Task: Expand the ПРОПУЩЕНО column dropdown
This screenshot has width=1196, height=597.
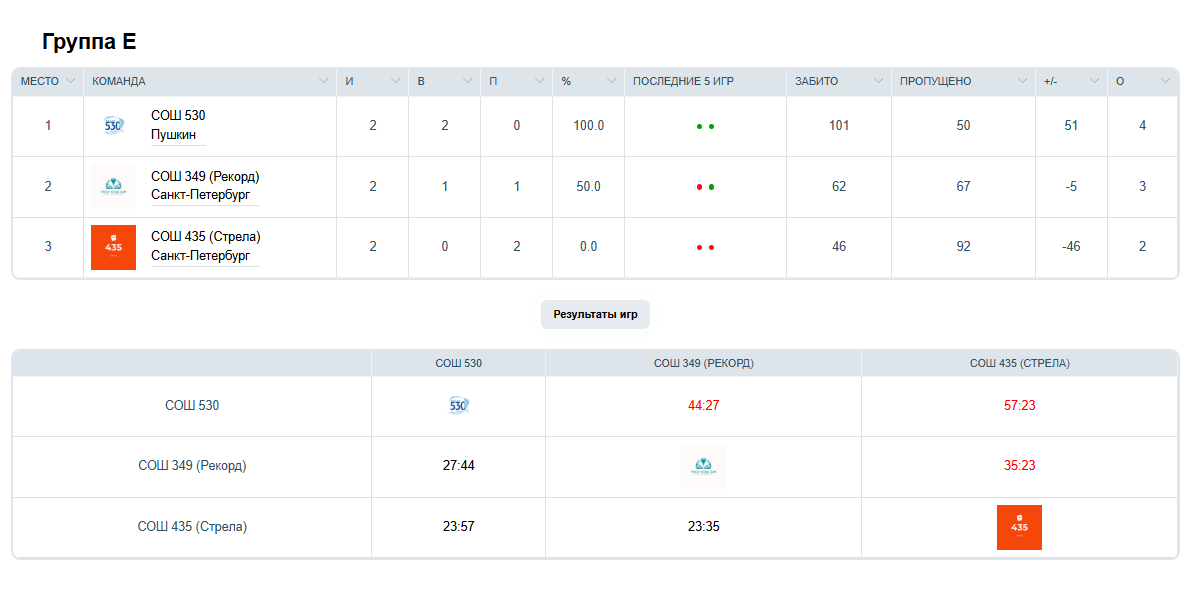Action: [x=1022, y=82]
